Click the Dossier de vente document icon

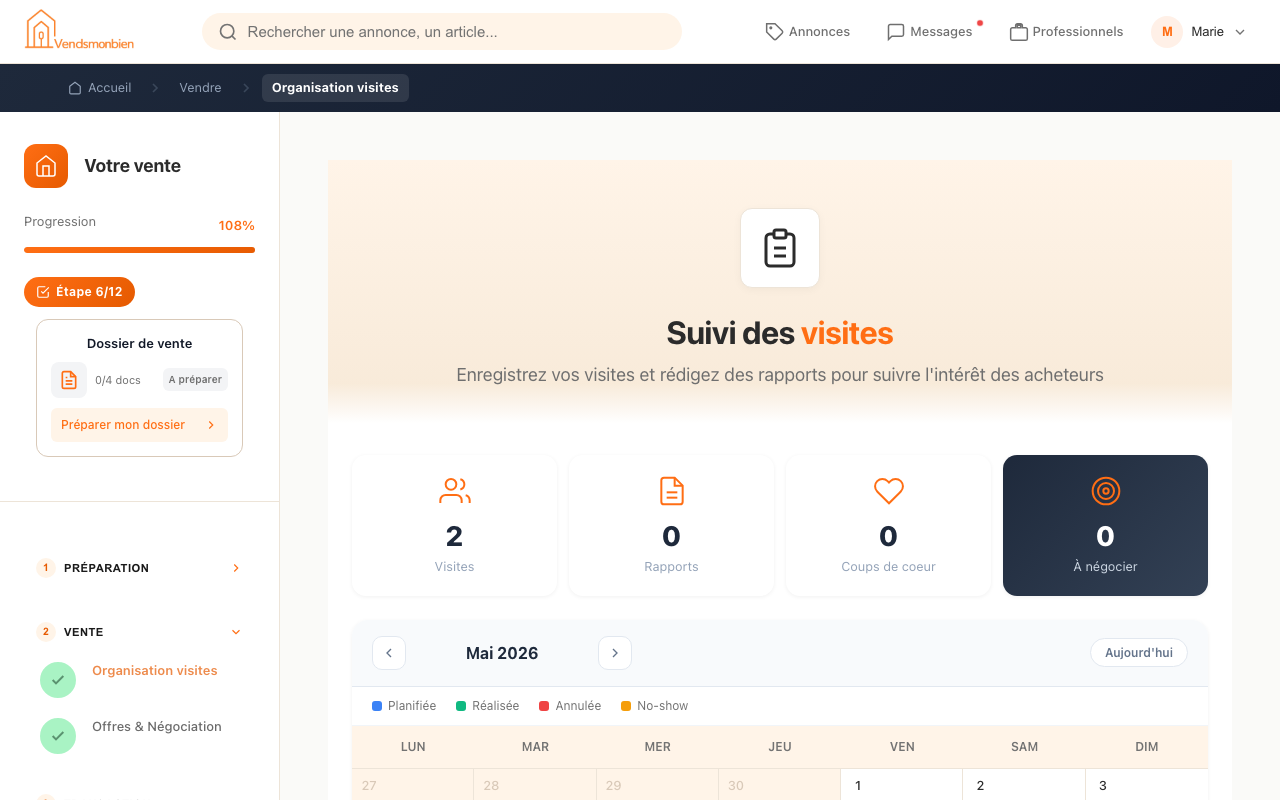coord(69,380)
